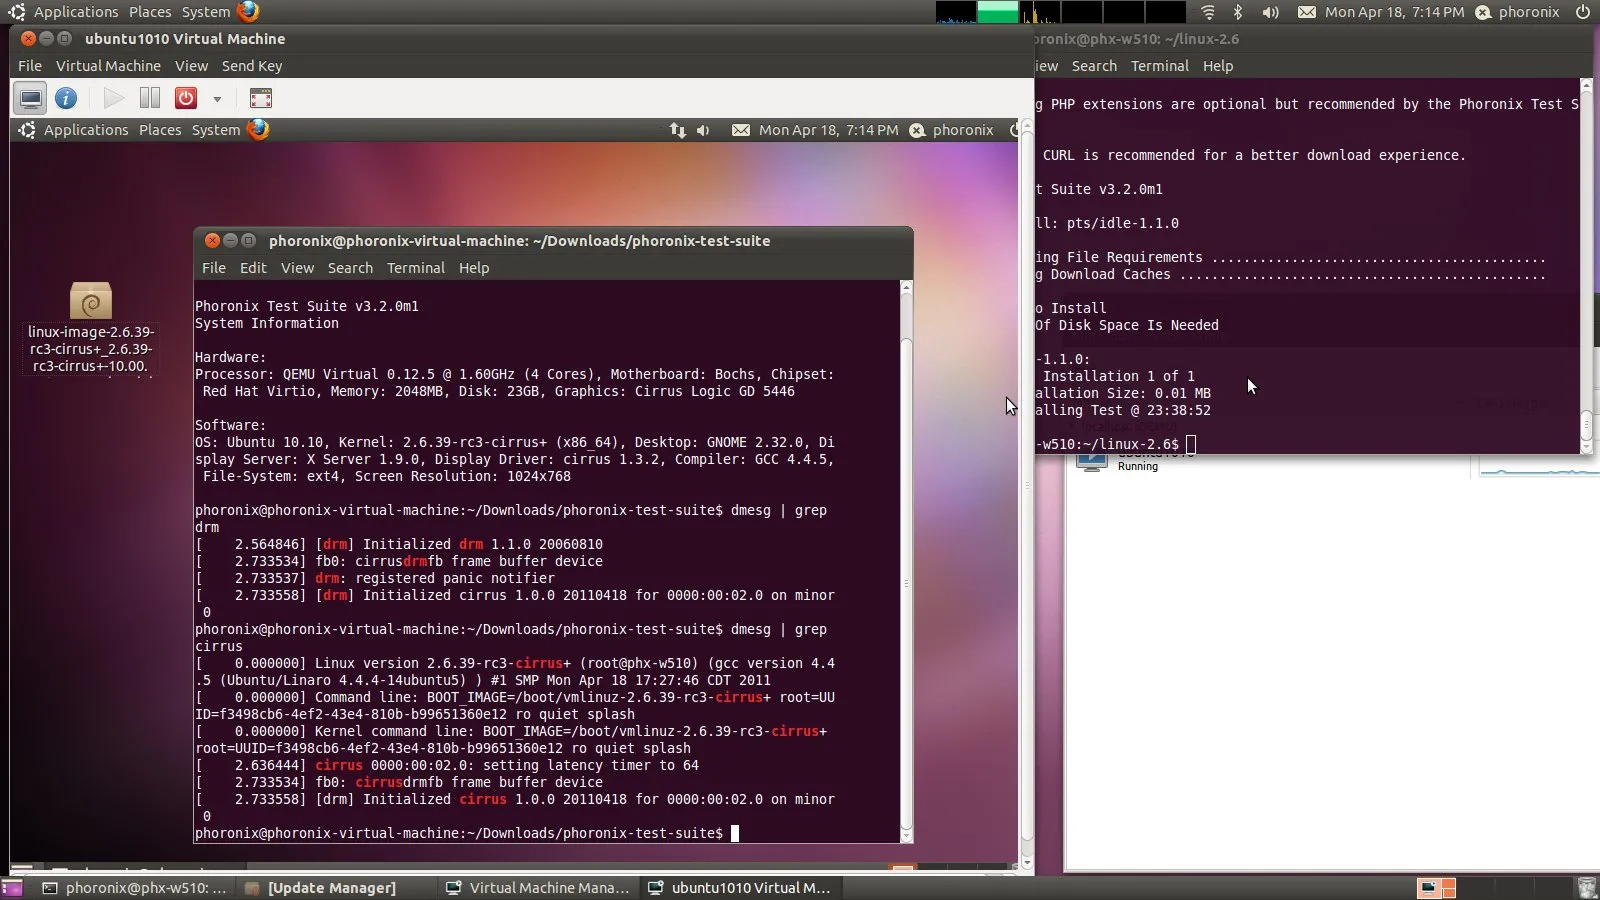Open the Terminal menu in the guest terminal
This screenshot has height=900, width=1600.
416,268
